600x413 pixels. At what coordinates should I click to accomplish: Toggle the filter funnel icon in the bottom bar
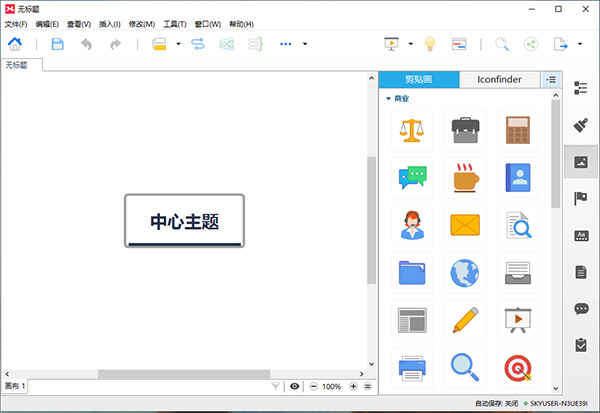click(x=276, y=386)
